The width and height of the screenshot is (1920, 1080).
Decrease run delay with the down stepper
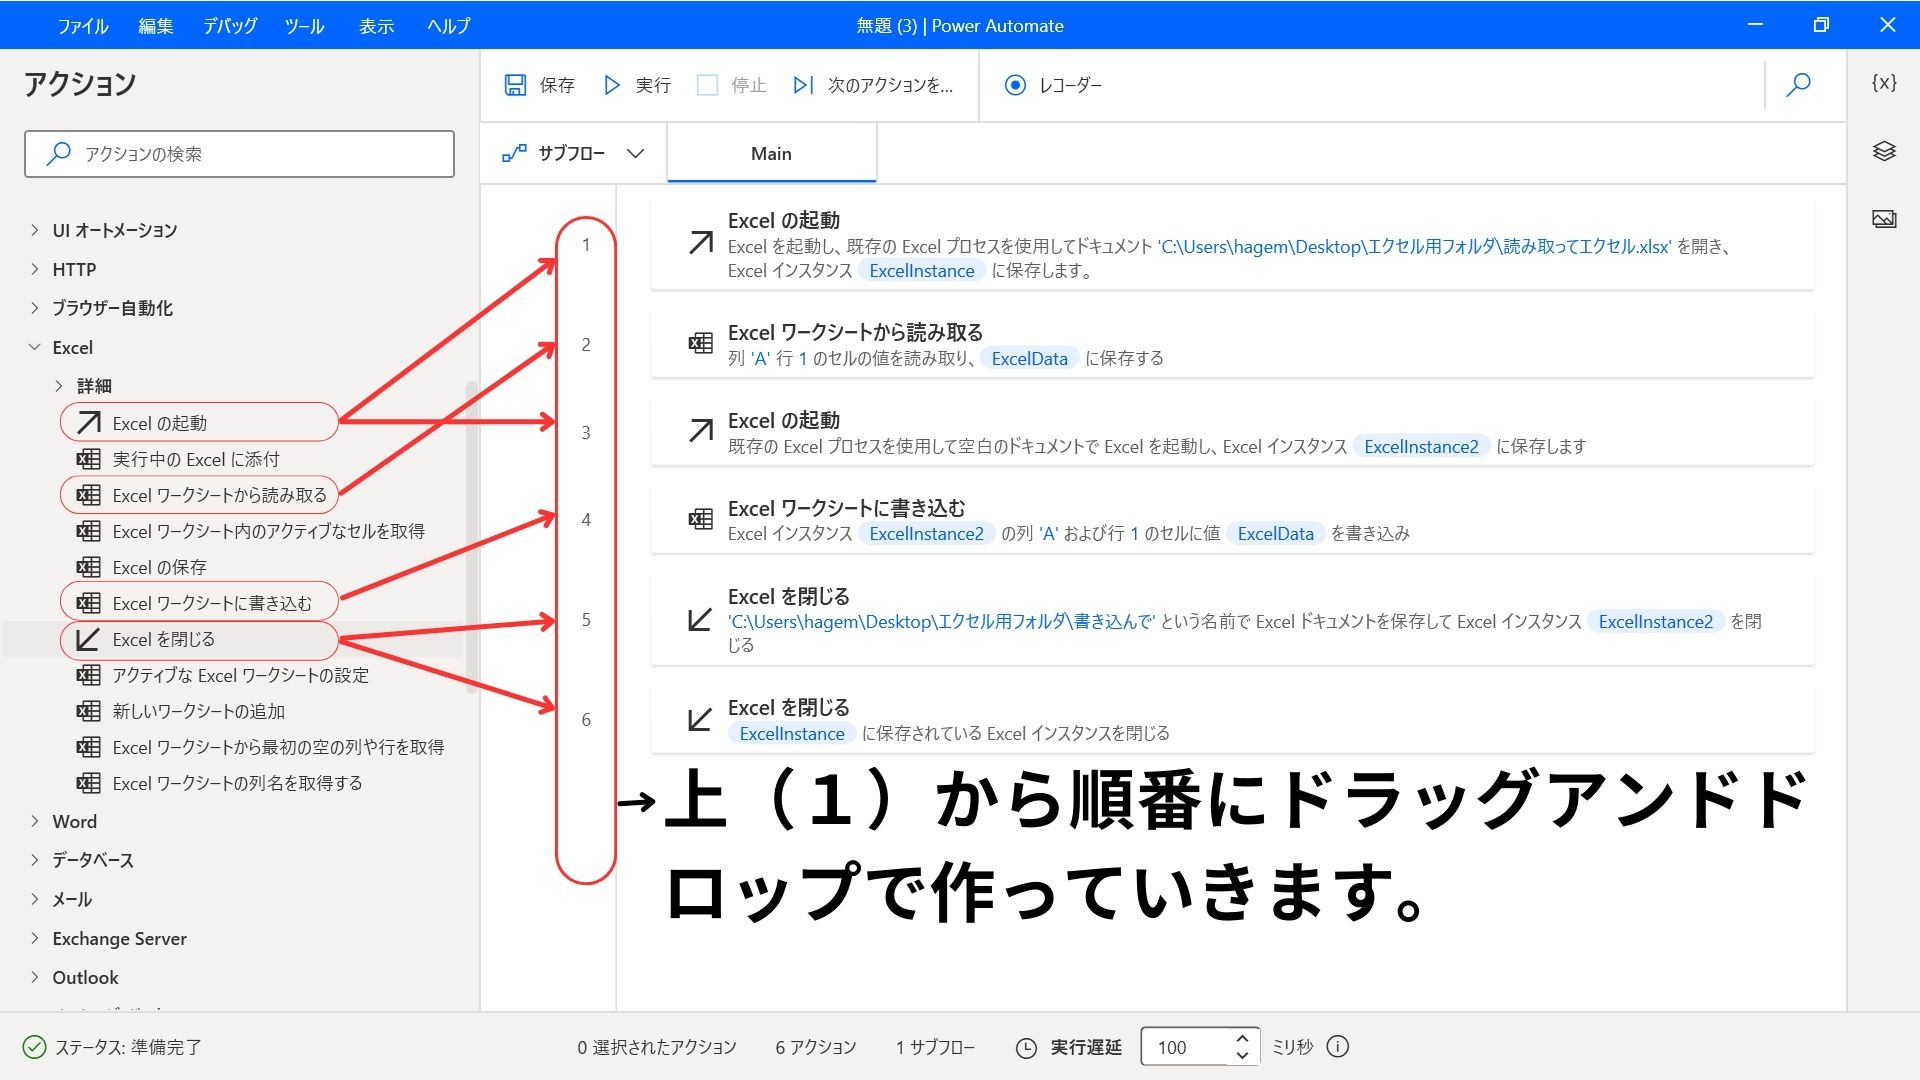pos(1242,1056)
